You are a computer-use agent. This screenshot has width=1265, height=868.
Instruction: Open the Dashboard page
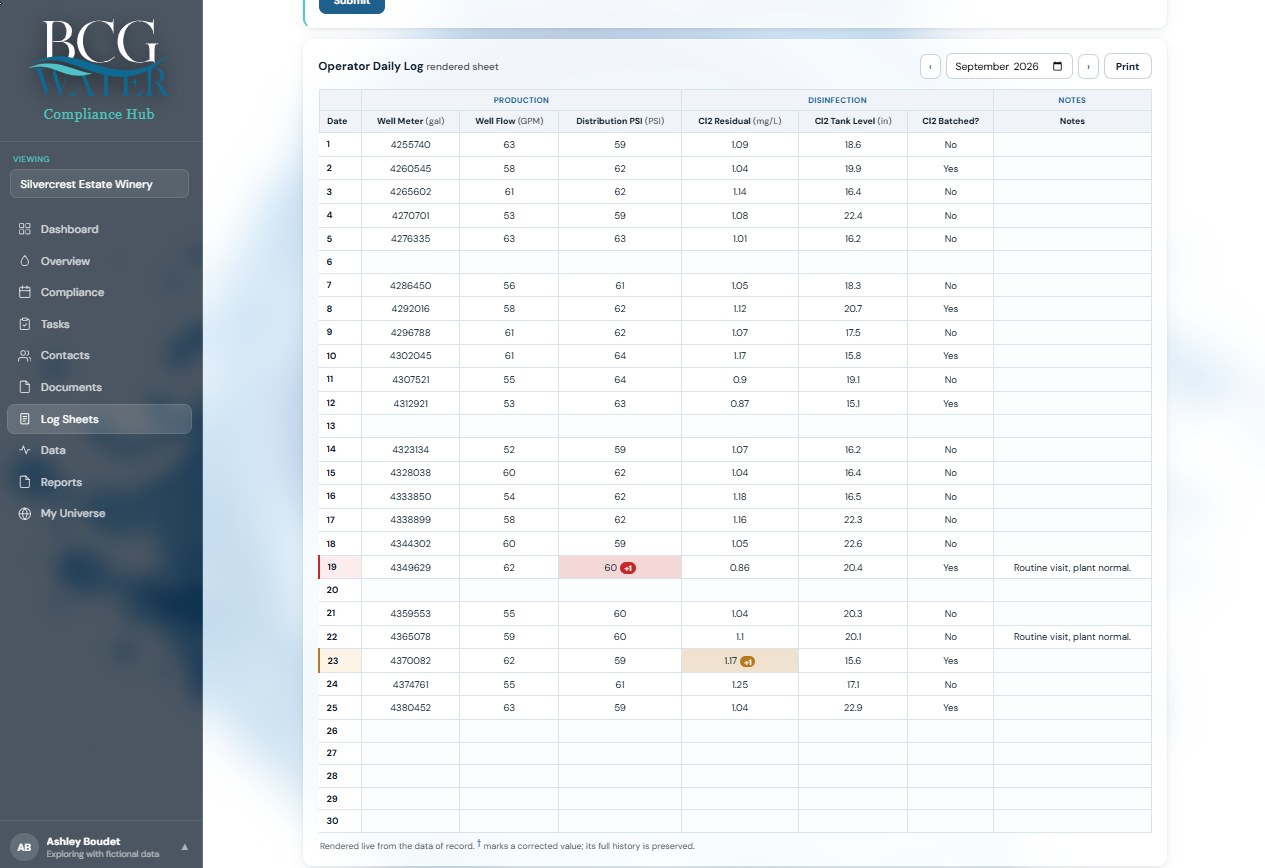[99, 229]
